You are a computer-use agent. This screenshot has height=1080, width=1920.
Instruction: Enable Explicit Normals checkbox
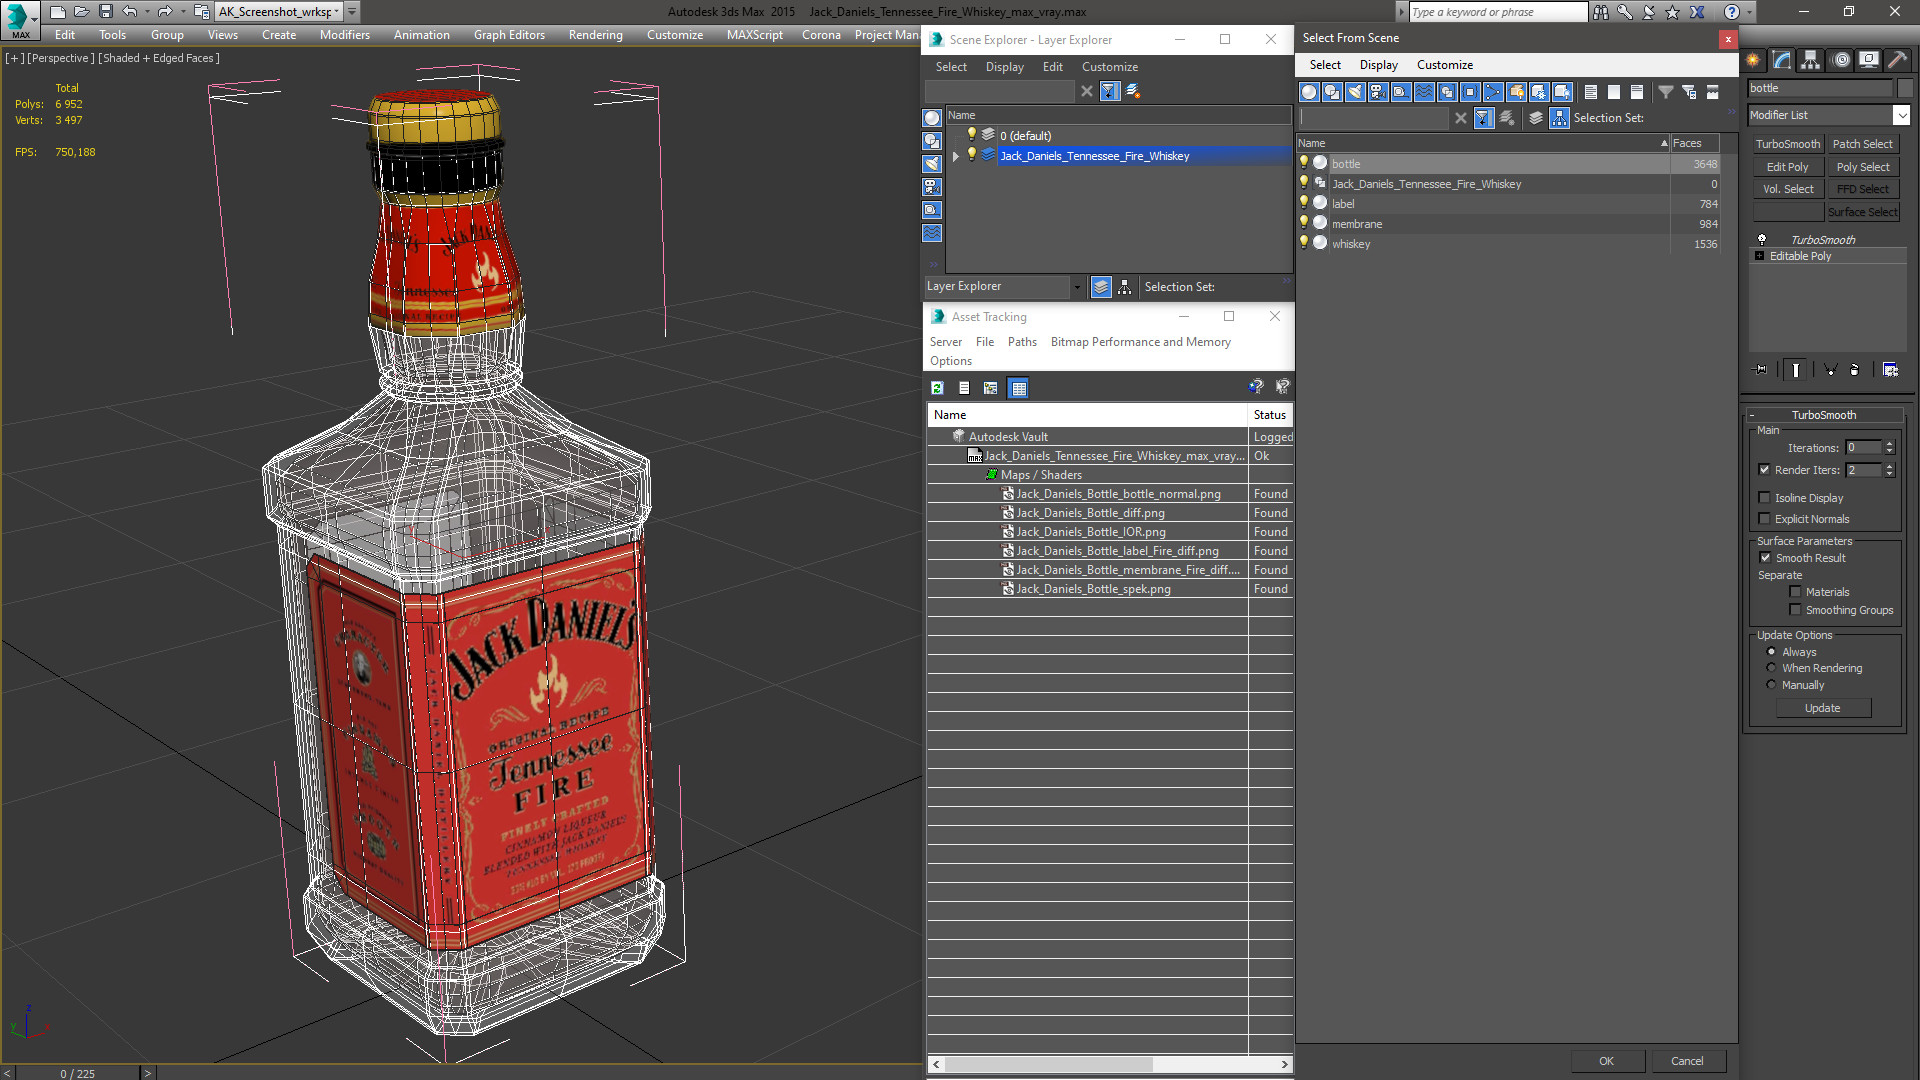(x=1764, y=519)
